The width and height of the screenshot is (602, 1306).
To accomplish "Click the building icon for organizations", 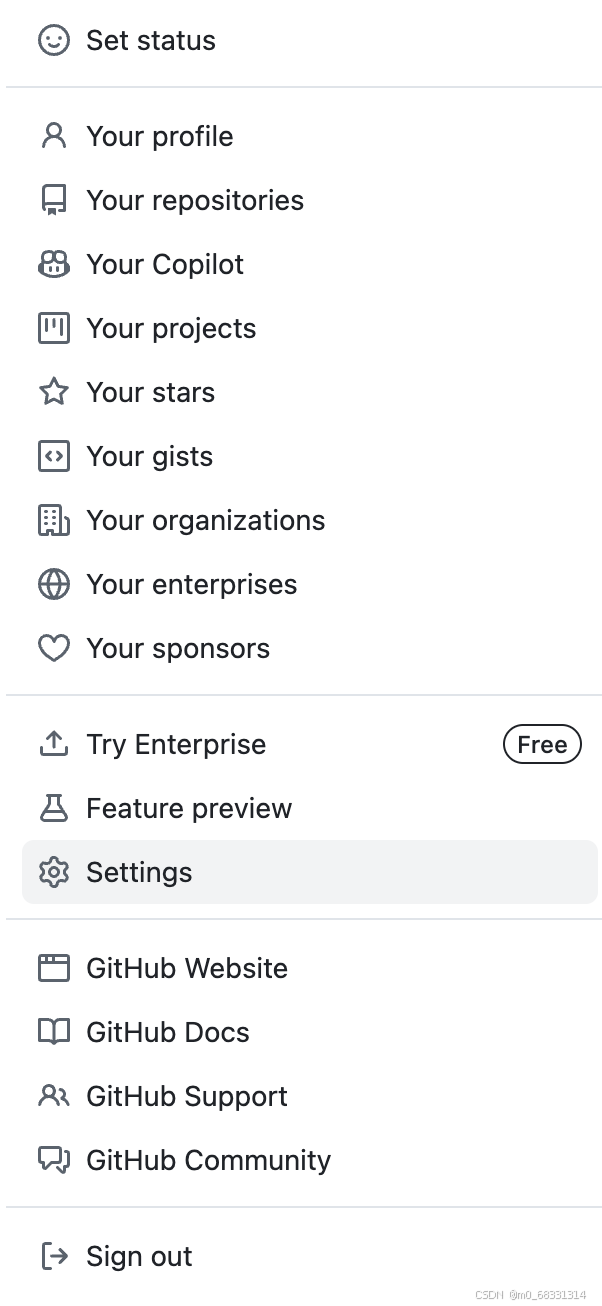I will tap(54, 520).
